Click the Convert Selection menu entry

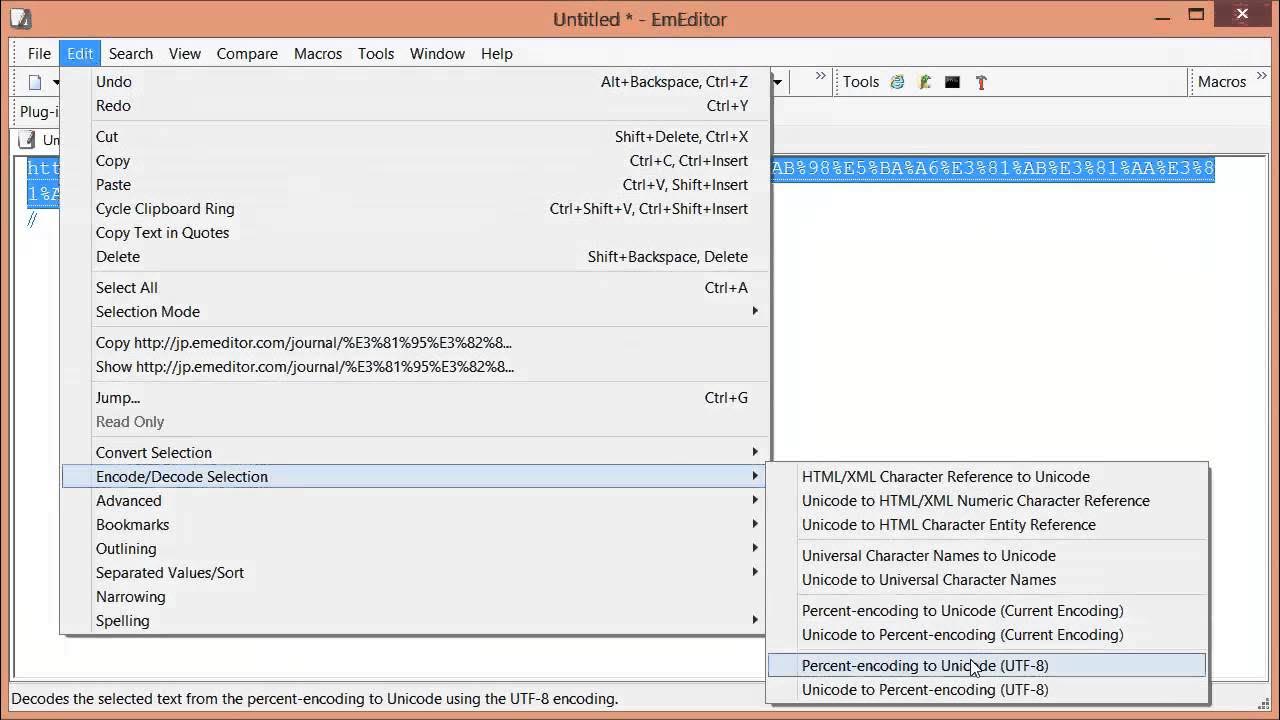(x=415, y=453)
